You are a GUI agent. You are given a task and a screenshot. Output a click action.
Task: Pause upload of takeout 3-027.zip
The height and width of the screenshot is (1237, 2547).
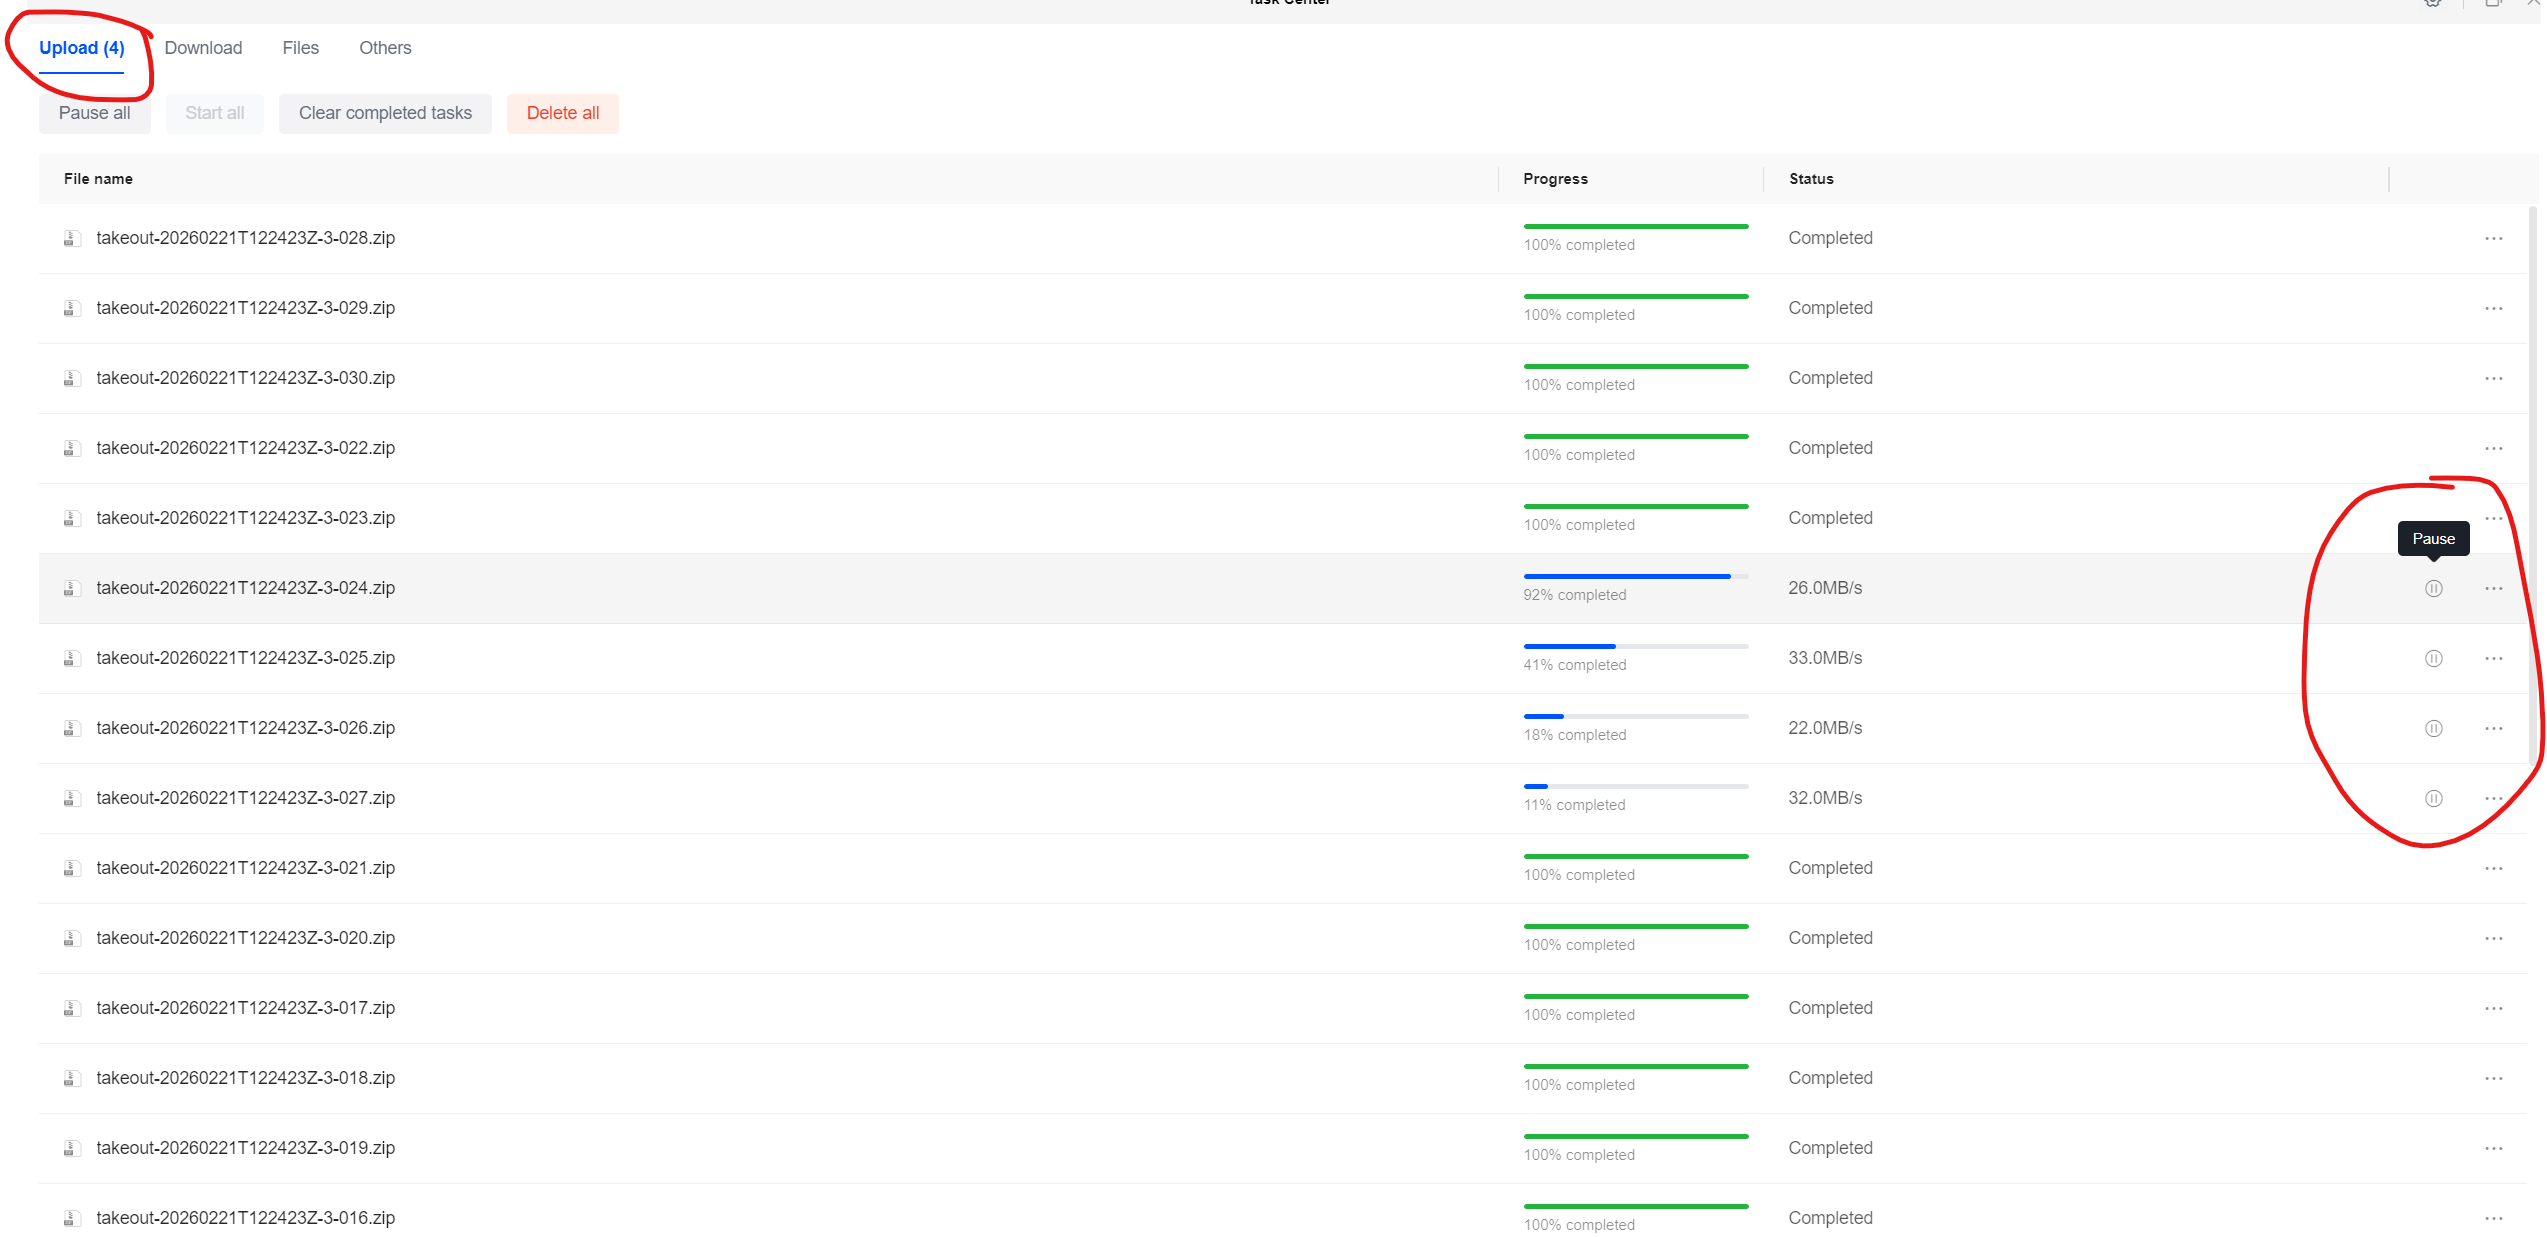pyautogui.click(x=2433, y=798)
